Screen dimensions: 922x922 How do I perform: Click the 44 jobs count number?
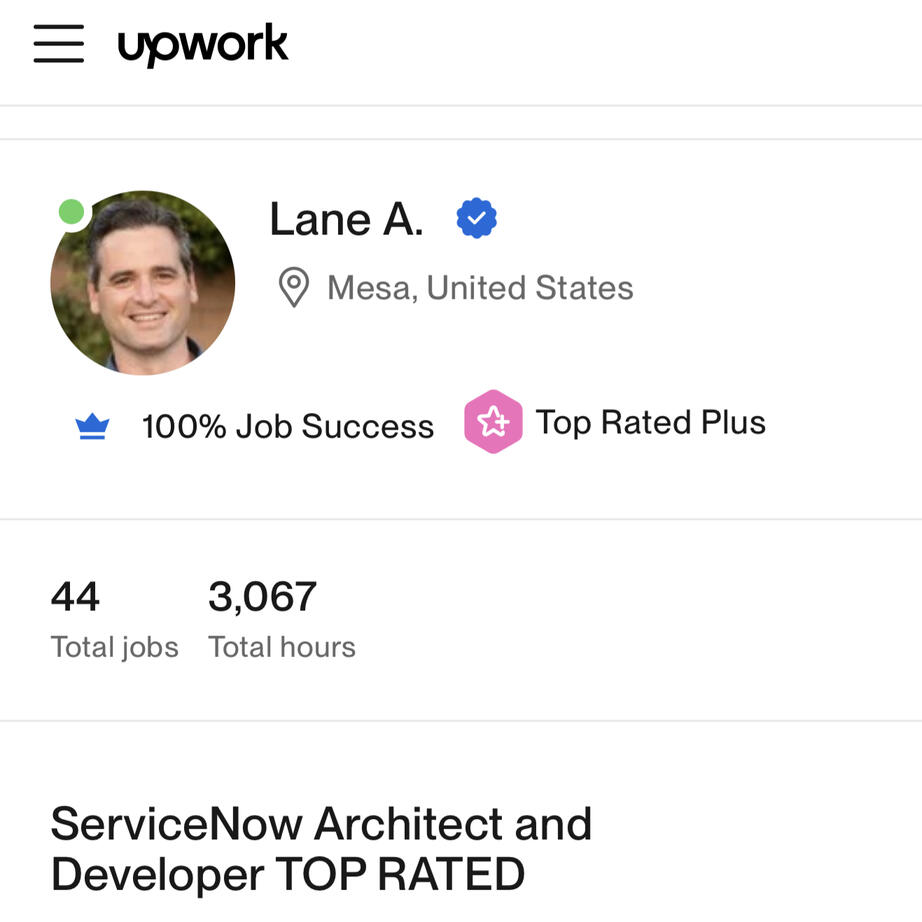point(75,597)
